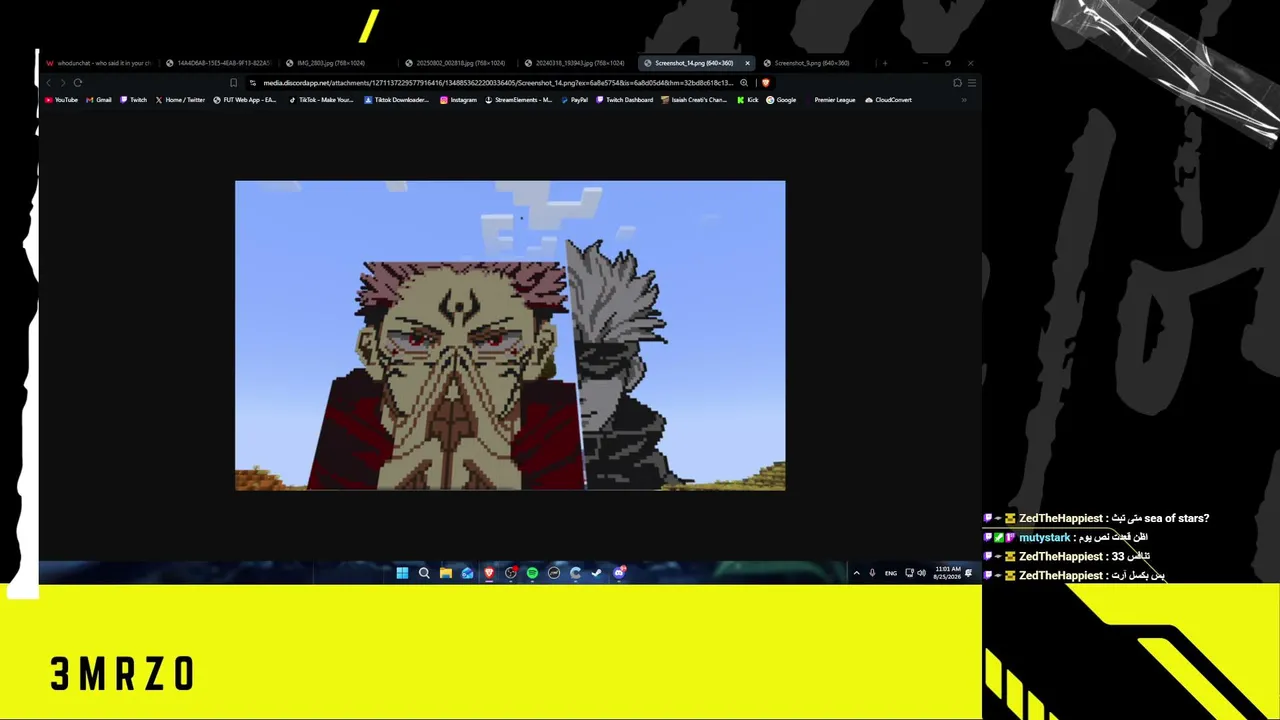
Task: Open Discord from the taskbar
Action: [x=619, y=573]
